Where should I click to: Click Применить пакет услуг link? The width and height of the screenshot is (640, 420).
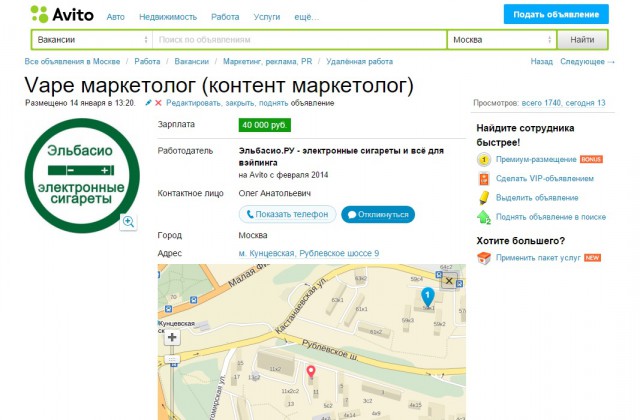pos(538,258)
